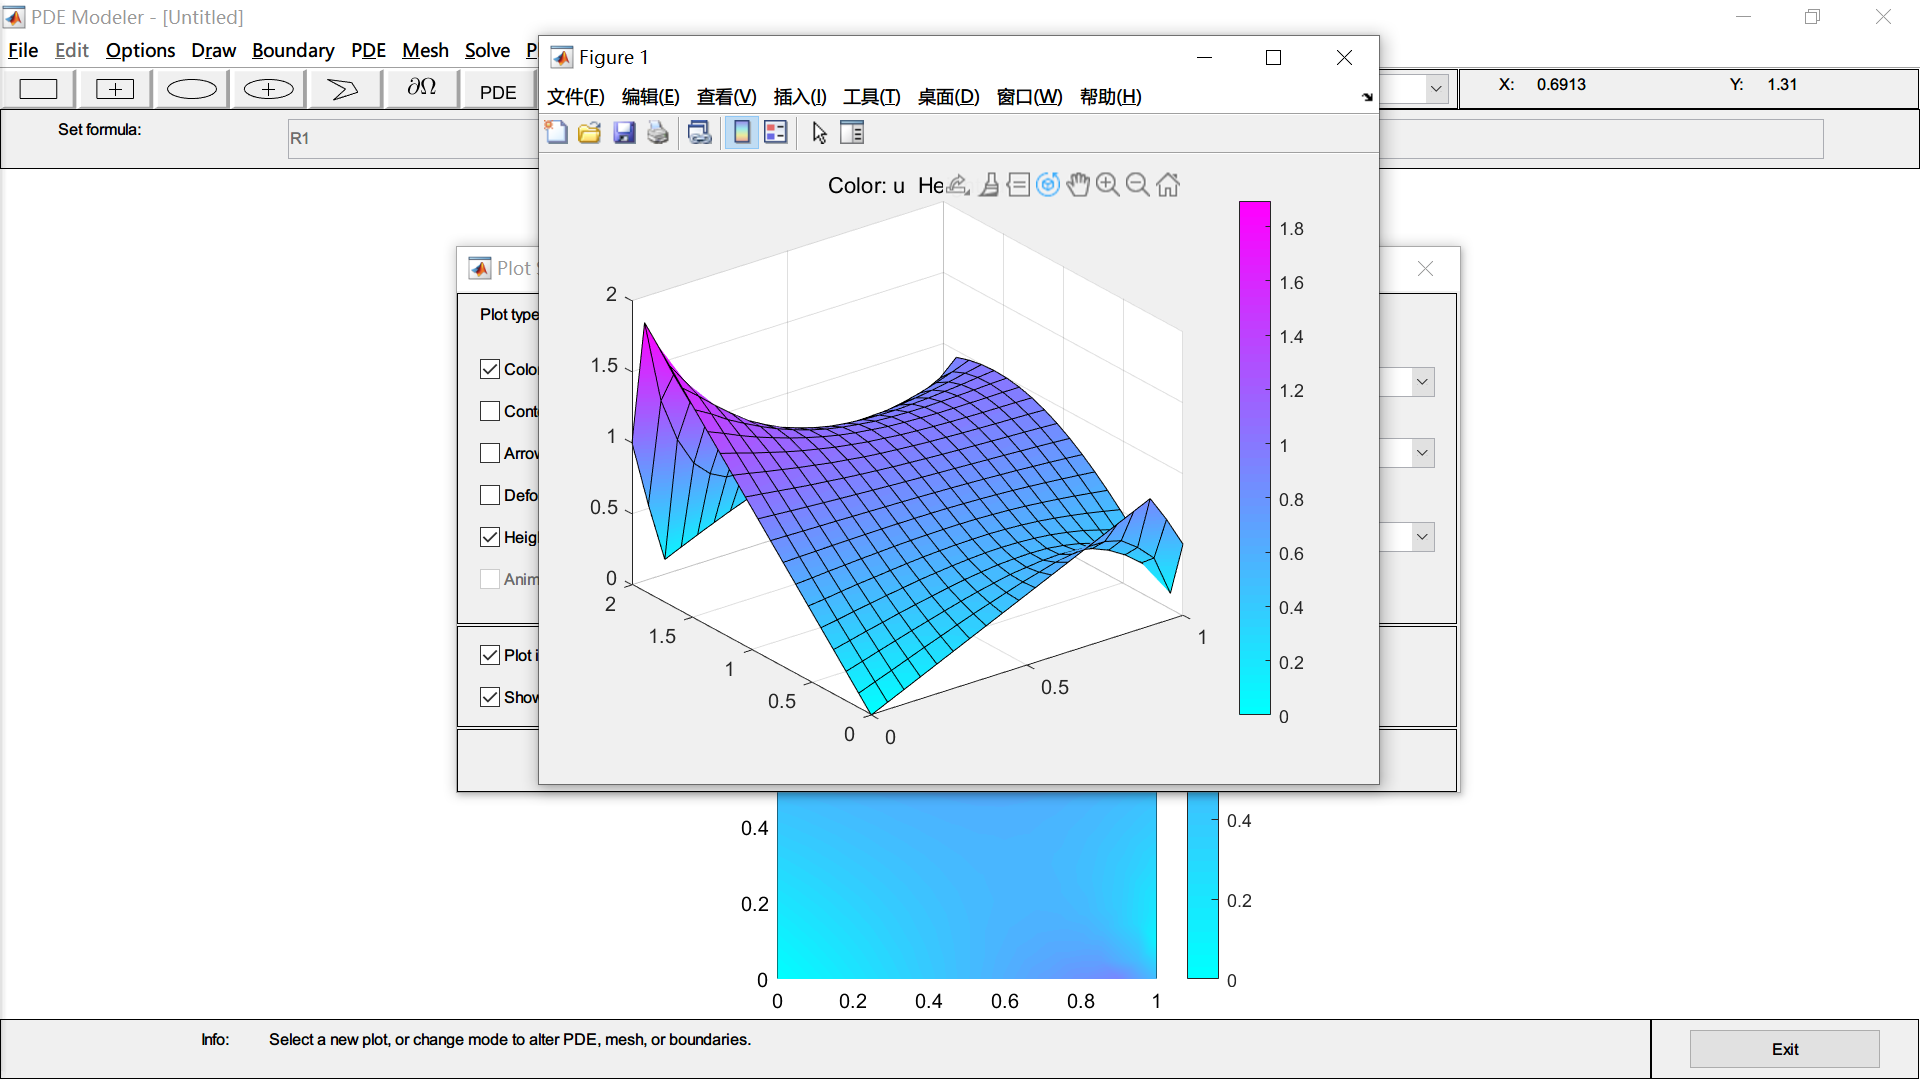
Task: Select the Rectangle draw tool
Action: coord(38,89)
